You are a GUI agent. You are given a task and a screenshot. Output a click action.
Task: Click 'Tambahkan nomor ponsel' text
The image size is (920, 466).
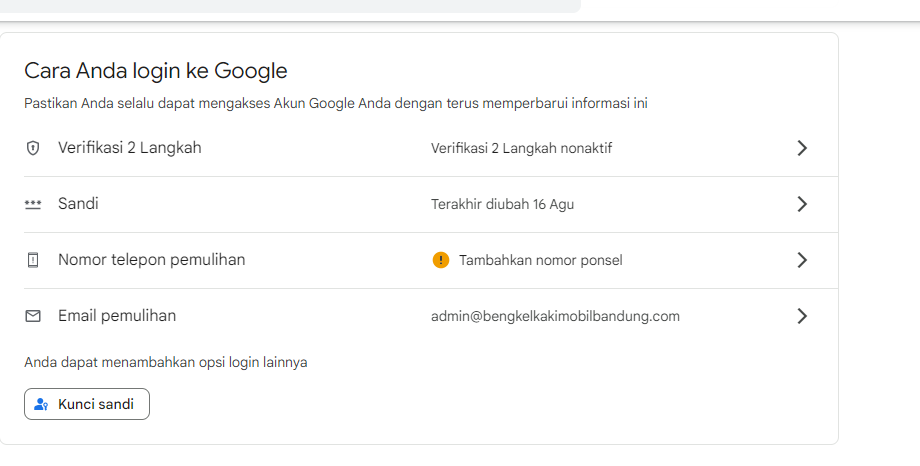point(540,261)
